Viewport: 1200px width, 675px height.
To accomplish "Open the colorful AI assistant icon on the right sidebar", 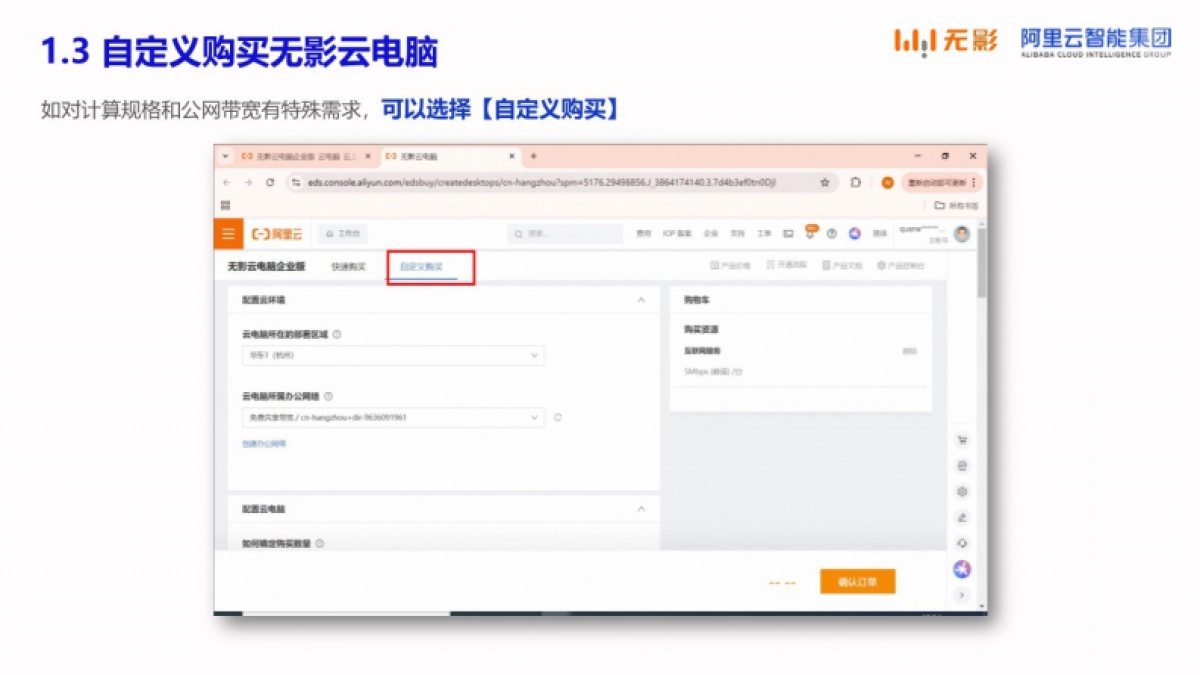I will (962, 568).
